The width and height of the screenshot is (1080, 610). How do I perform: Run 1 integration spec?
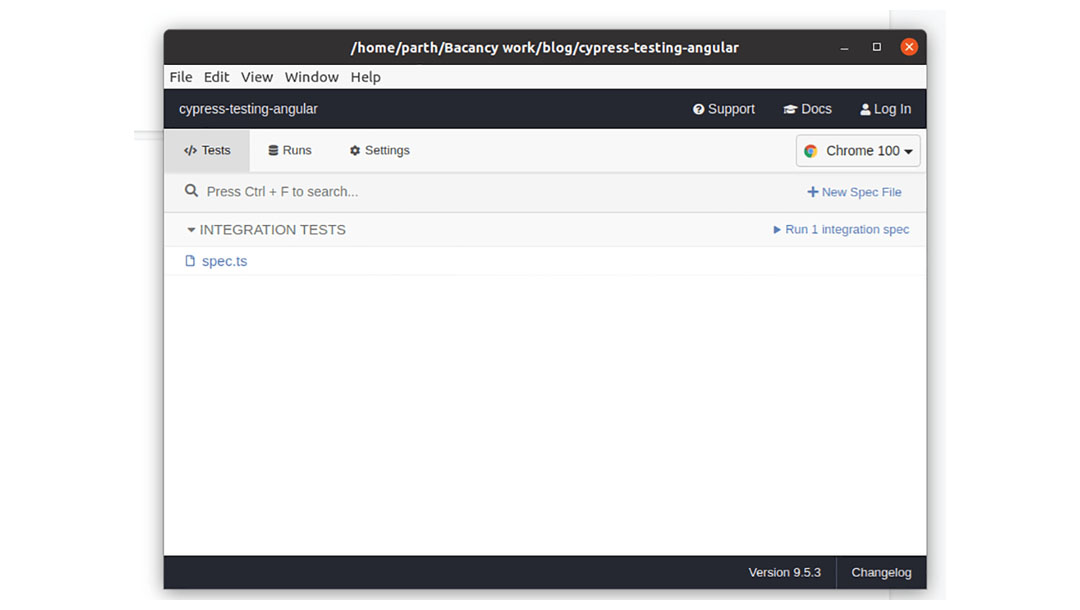click(x=841, y=230)
